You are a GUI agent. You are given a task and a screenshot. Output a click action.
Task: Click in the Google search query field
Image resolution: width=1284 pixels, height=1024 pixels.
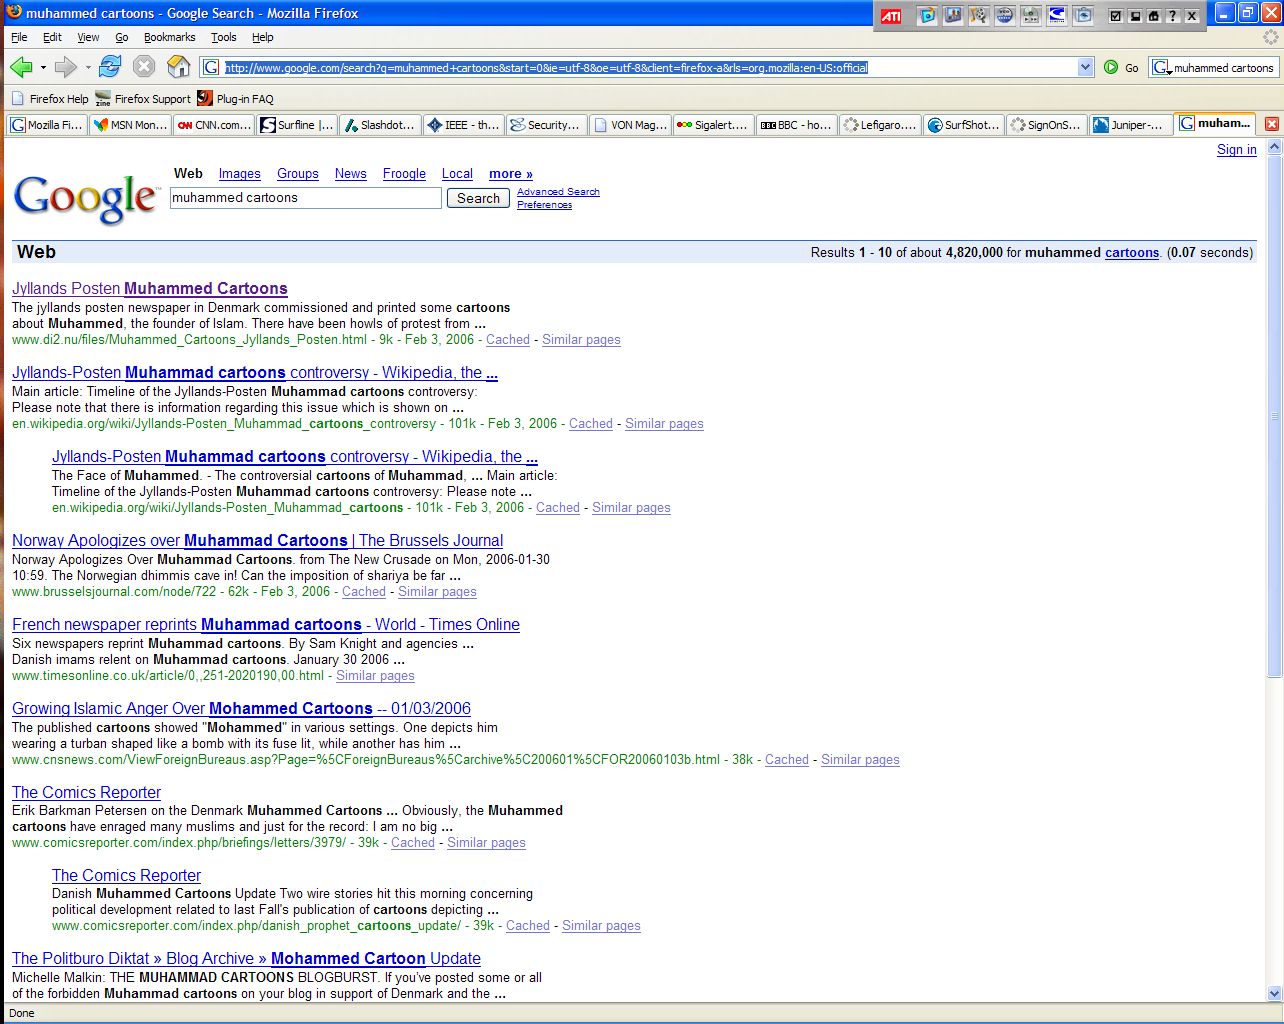click(306, 198)
